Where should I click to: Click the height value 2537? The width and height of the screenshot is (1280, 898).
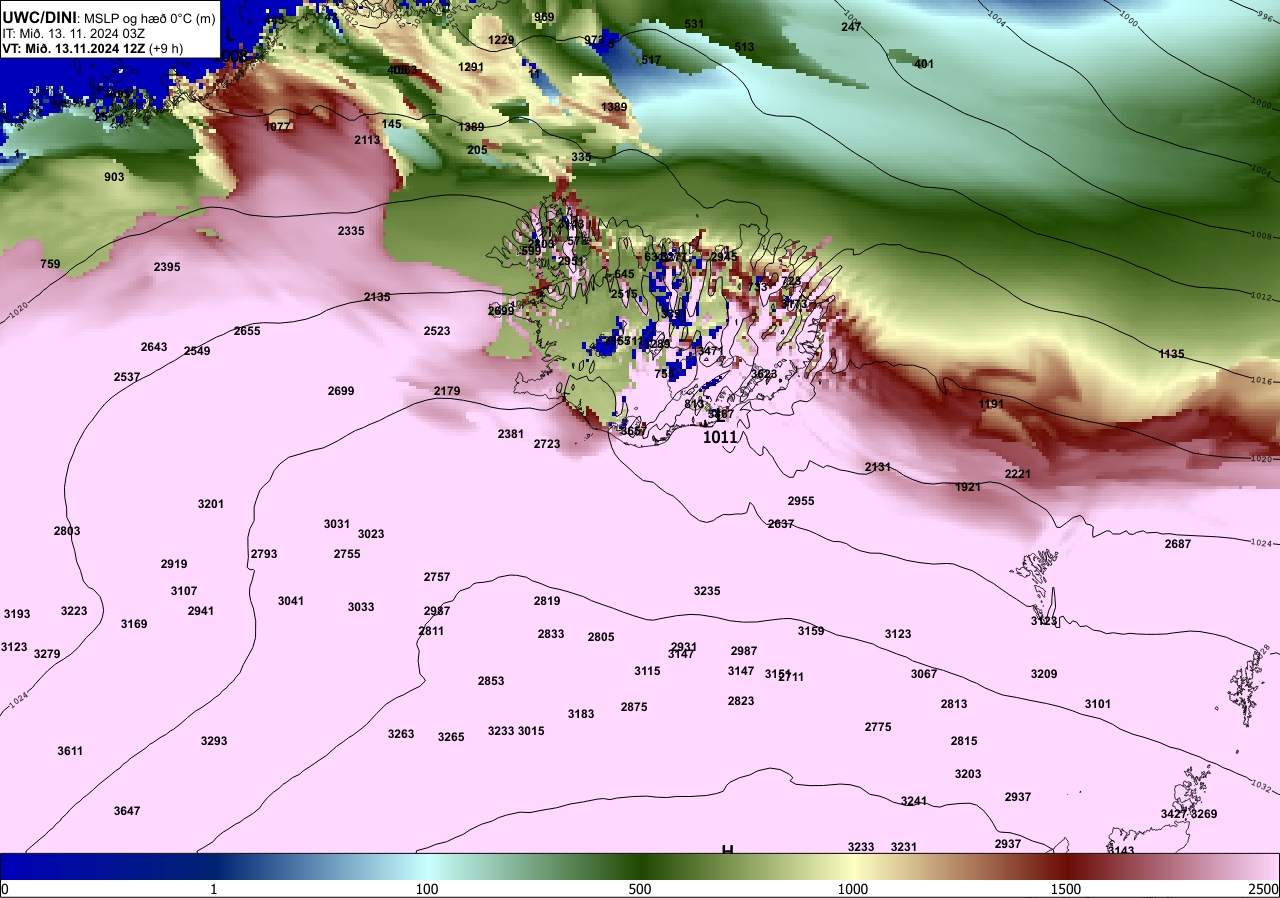(x=127, y=377)
